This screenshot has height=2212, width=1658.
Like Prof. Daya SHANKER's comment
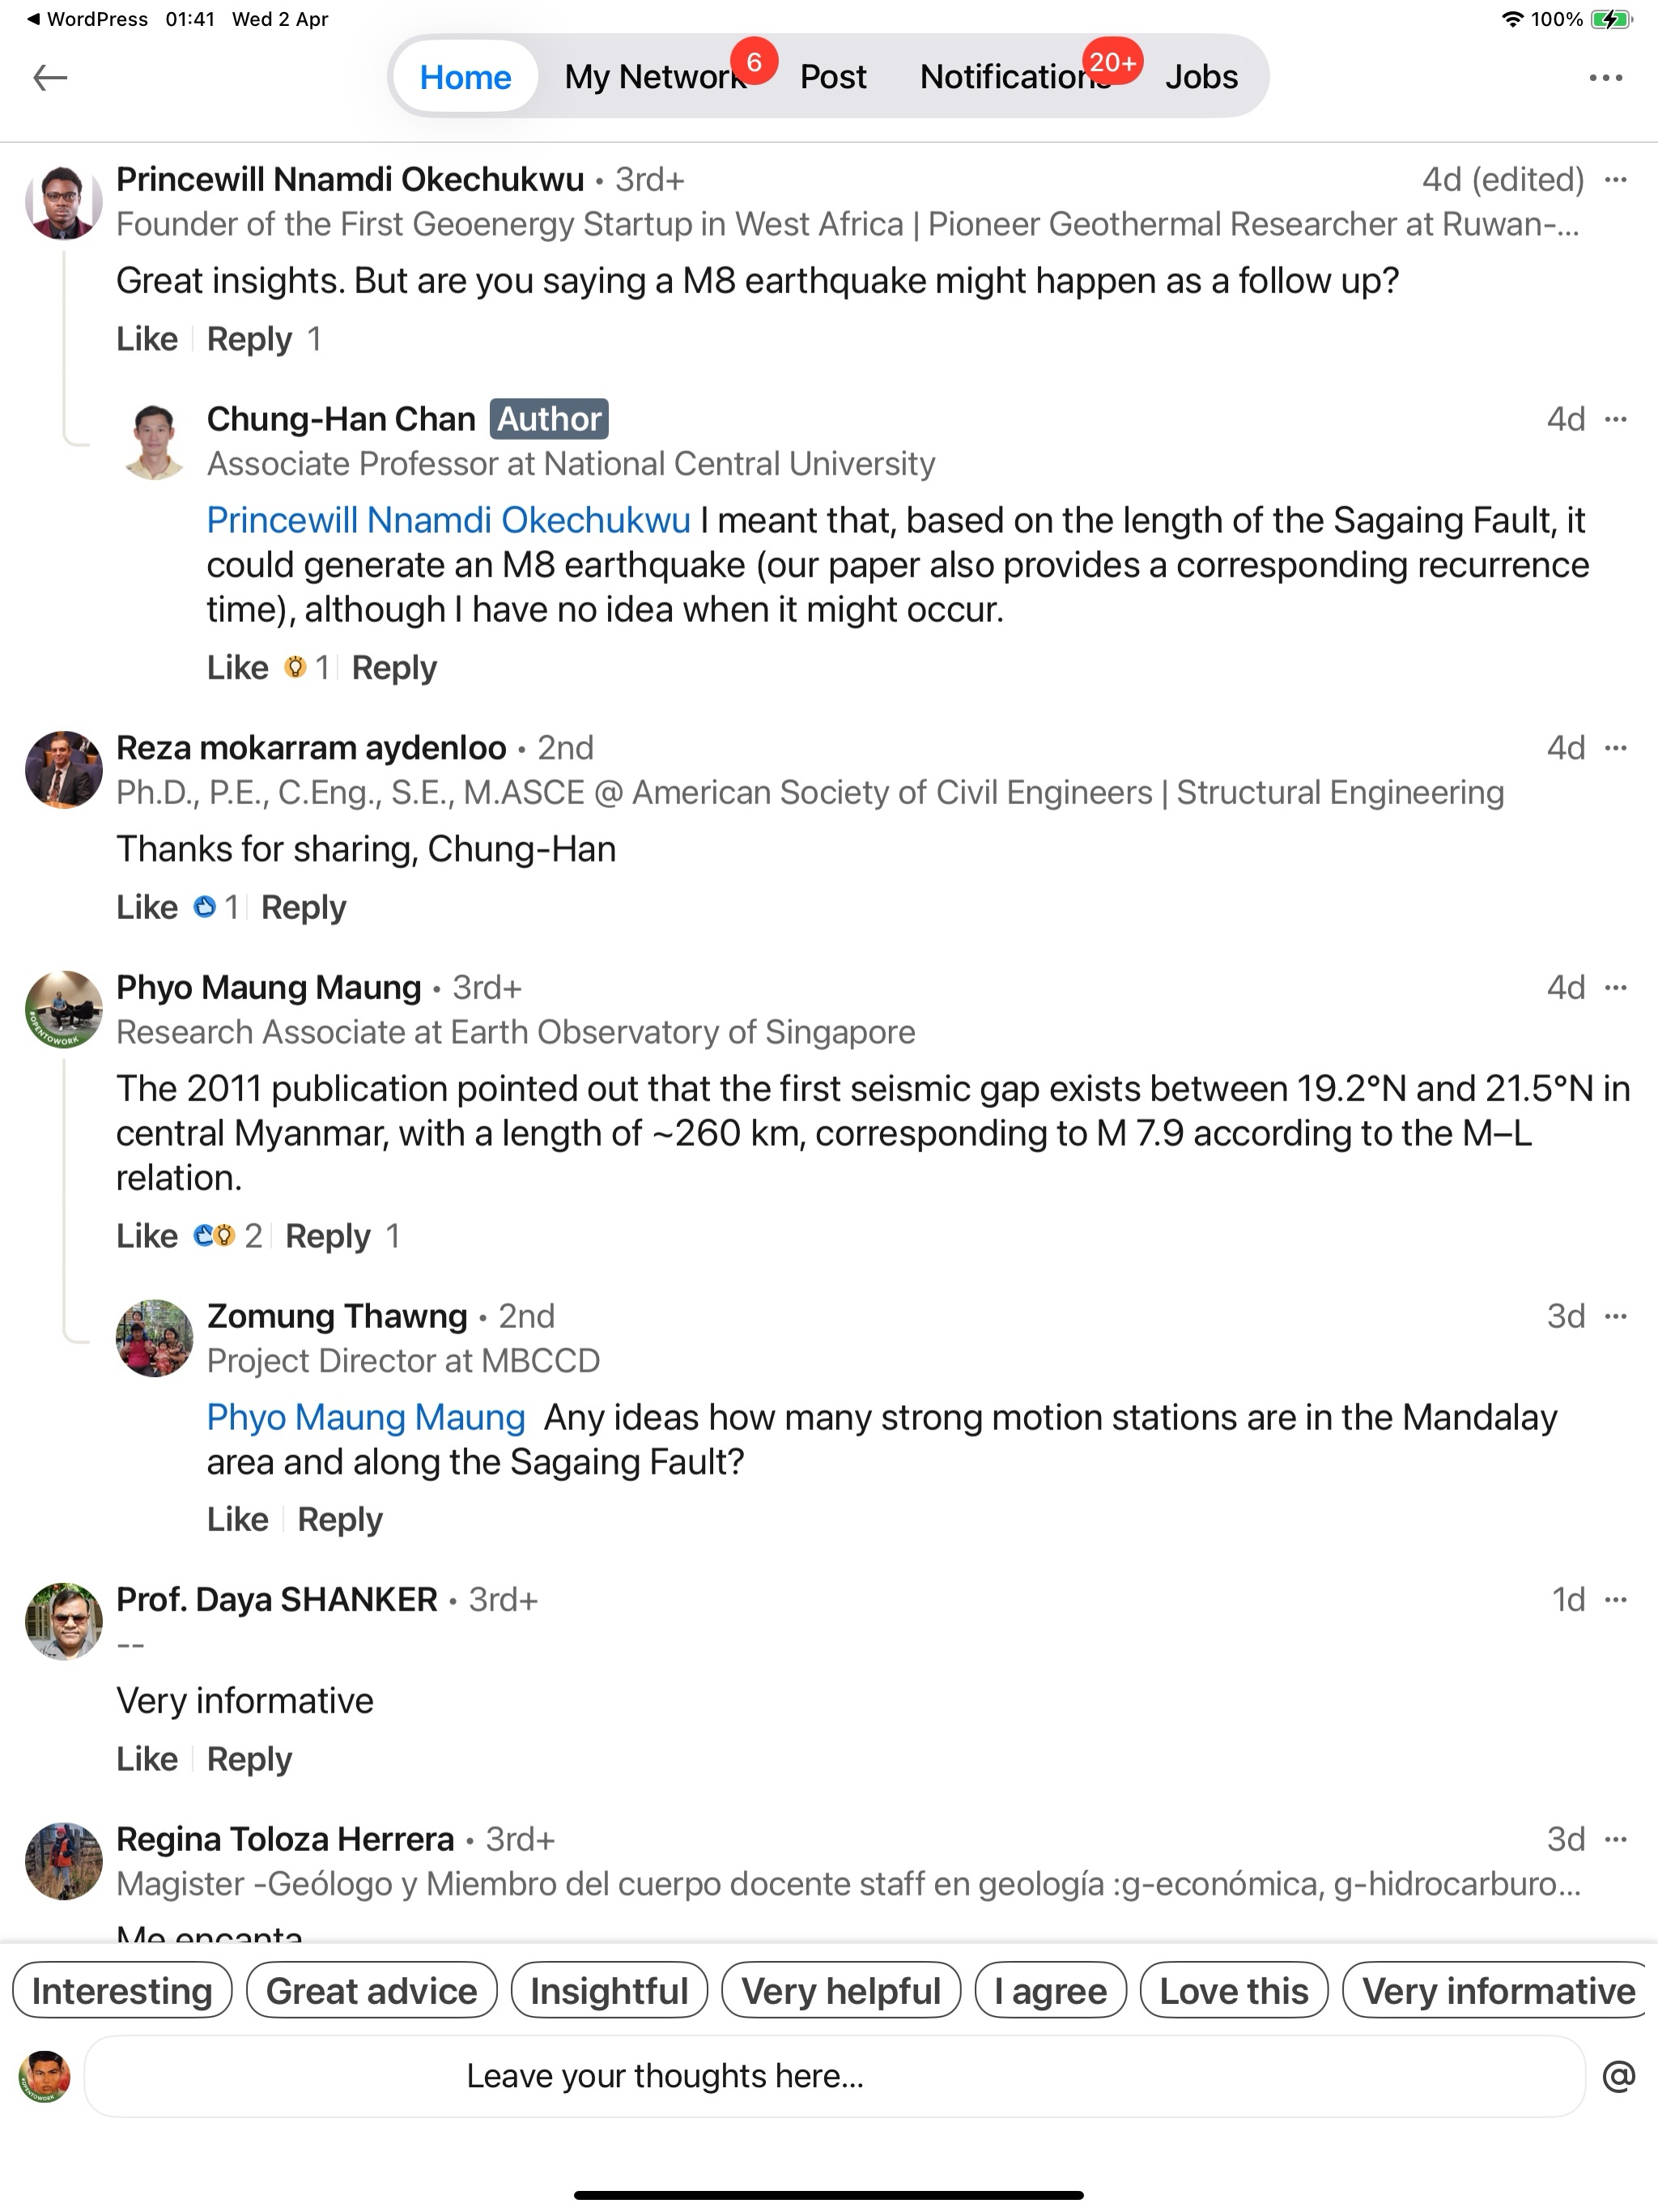point(147,1759)
